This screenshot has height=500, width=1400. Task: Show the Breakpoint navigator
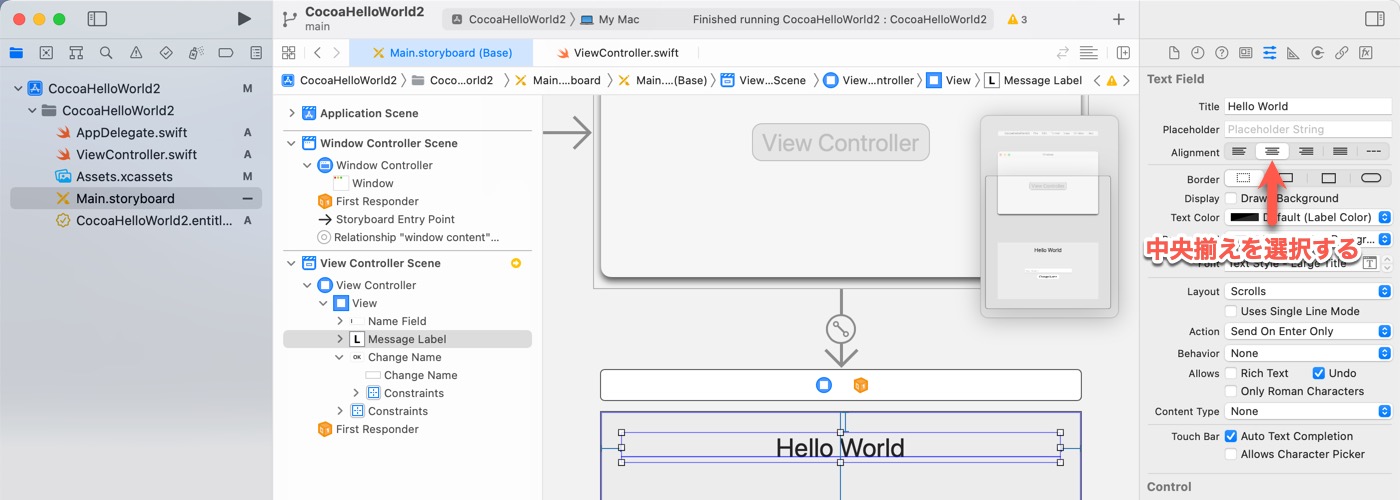(x=226, y=53)
